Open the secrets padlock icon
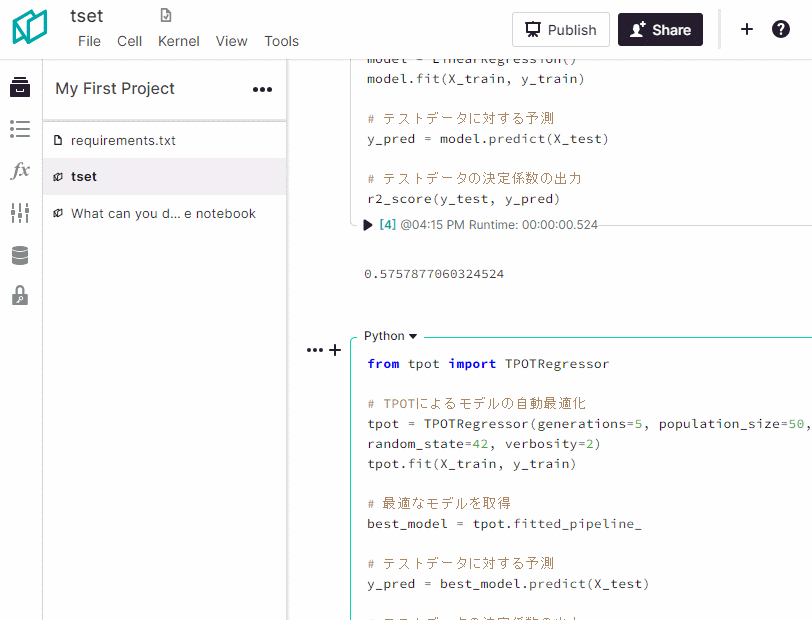The image size is (812, 620). [x=20, y=296]
